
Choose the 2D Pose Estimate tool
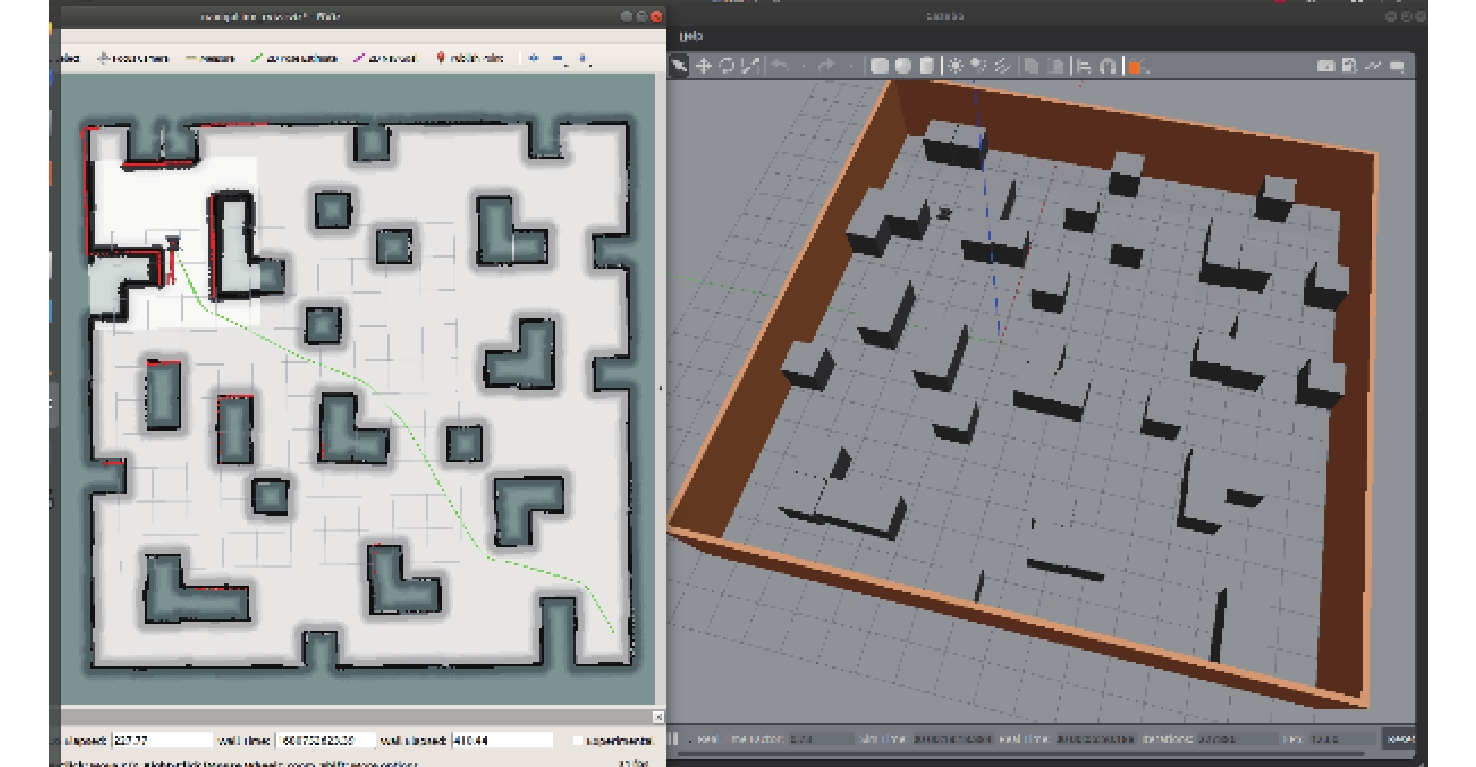[x=295, y=59]
